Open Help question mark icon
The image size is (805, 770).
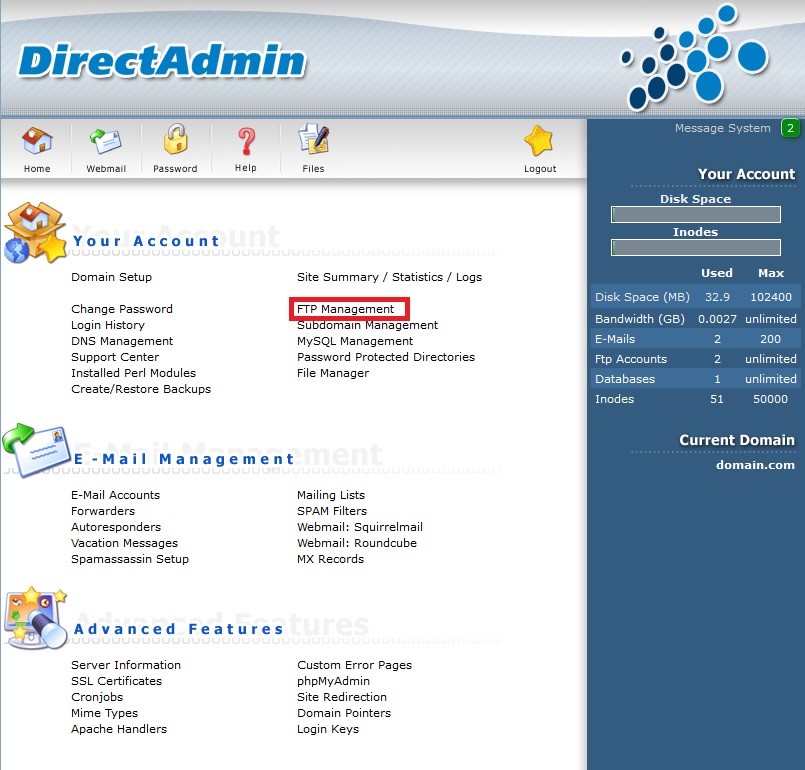(246, 141)
